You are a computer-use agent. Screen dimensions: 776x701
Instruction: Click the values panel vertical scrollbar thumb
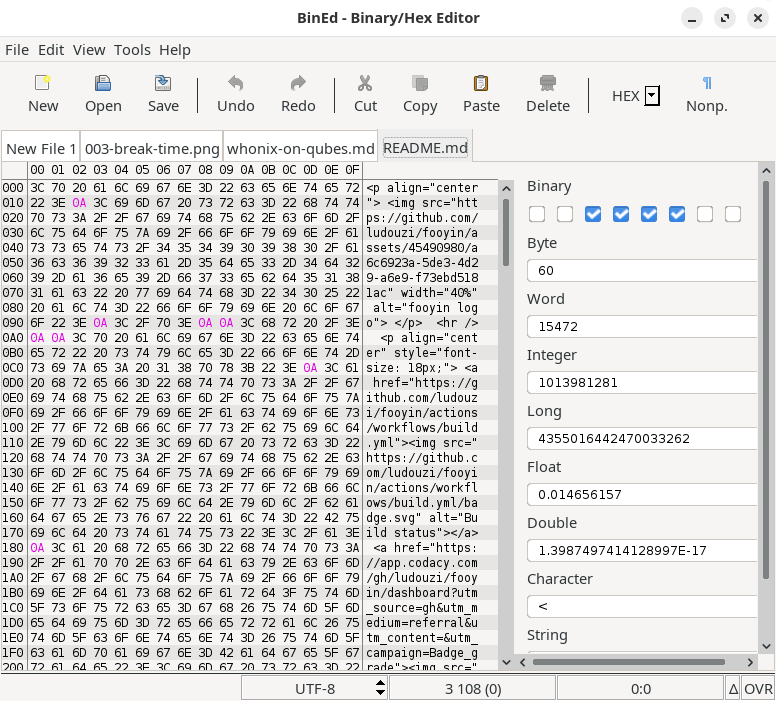pyautogui.click(x=766, y=379)
